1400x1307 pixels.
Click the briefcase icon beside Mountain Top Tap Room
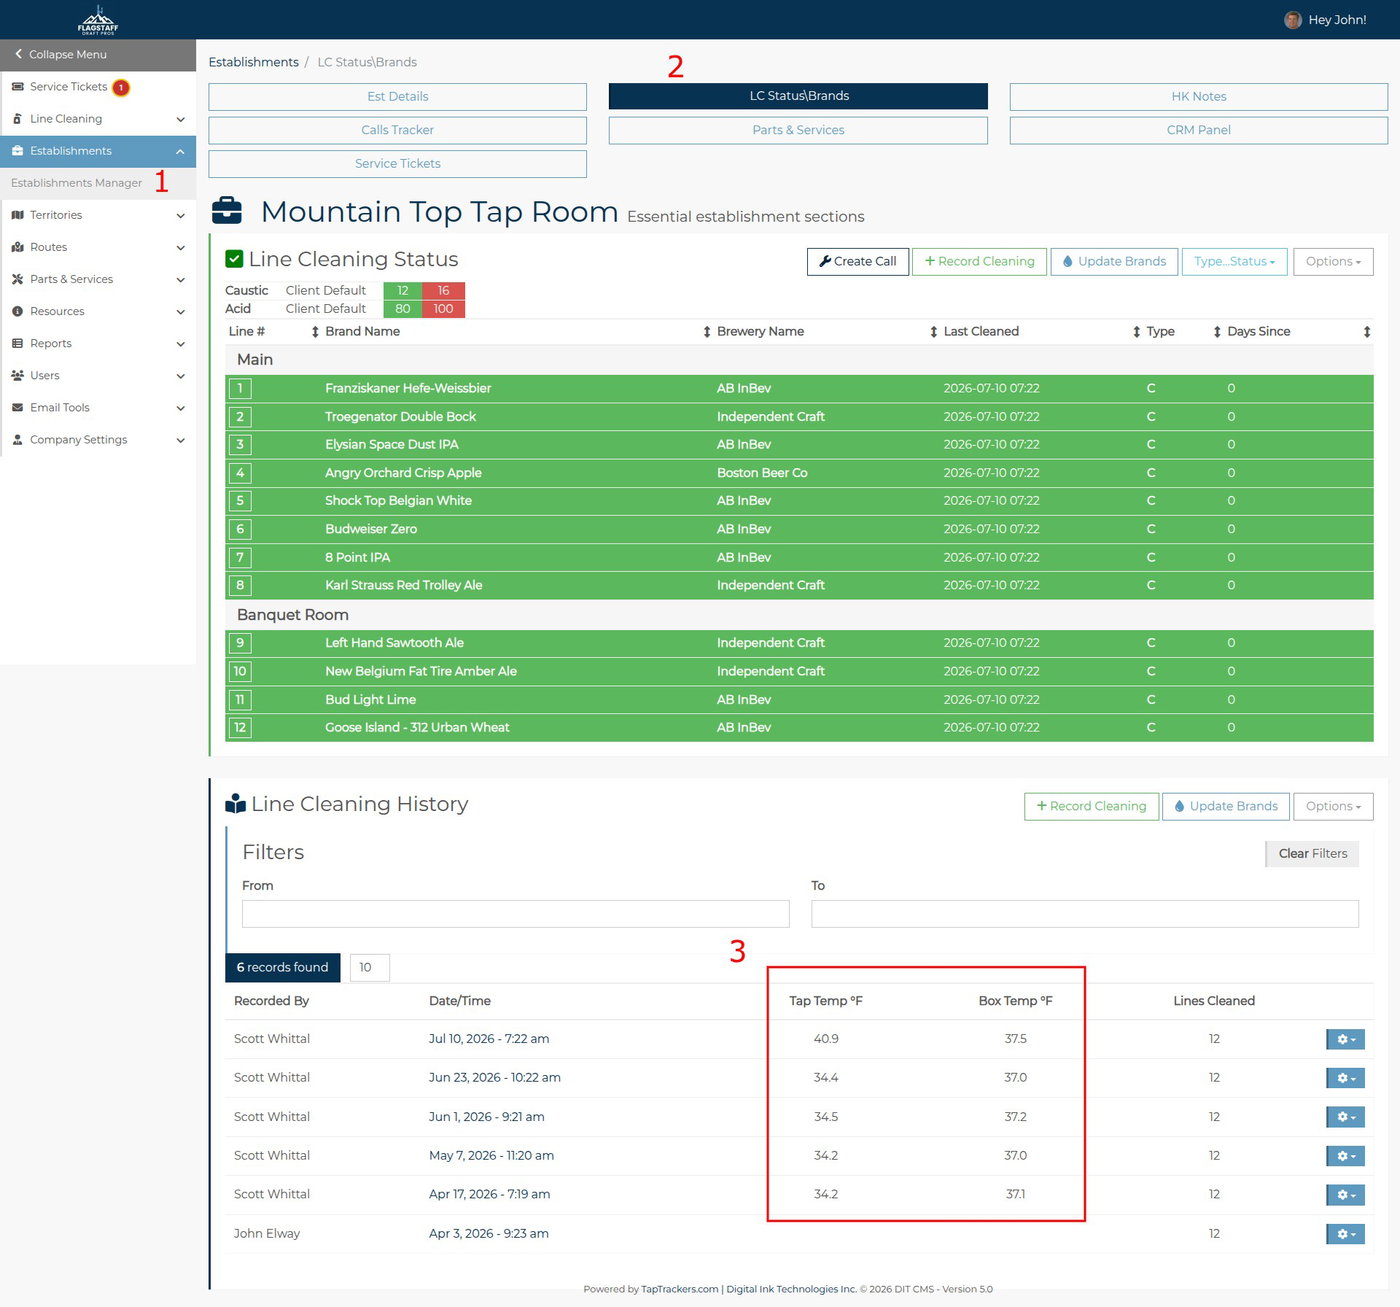pos(227,210)
